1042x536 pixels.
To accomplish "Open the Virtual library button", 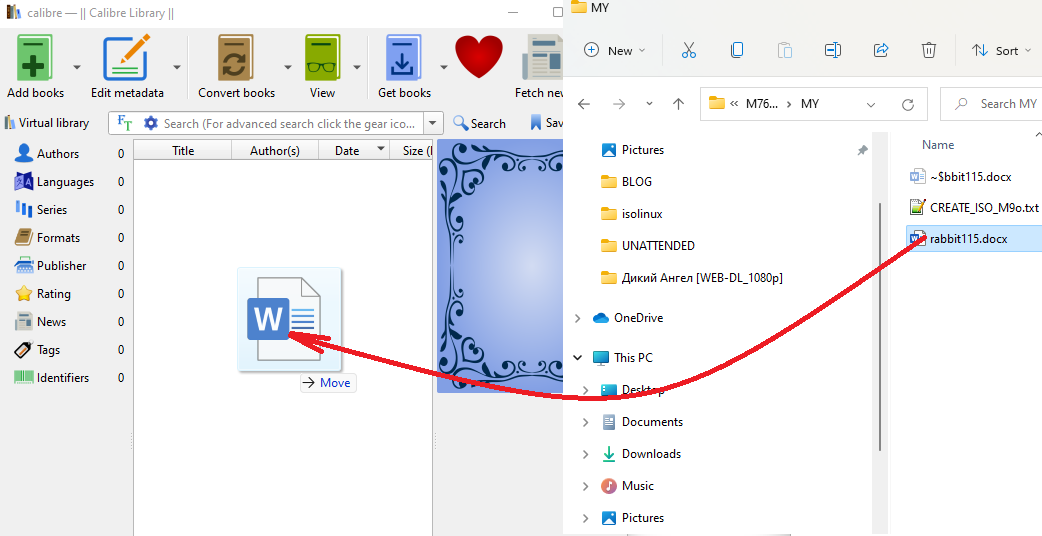I will pyautogui.click(x=47, y=123).
